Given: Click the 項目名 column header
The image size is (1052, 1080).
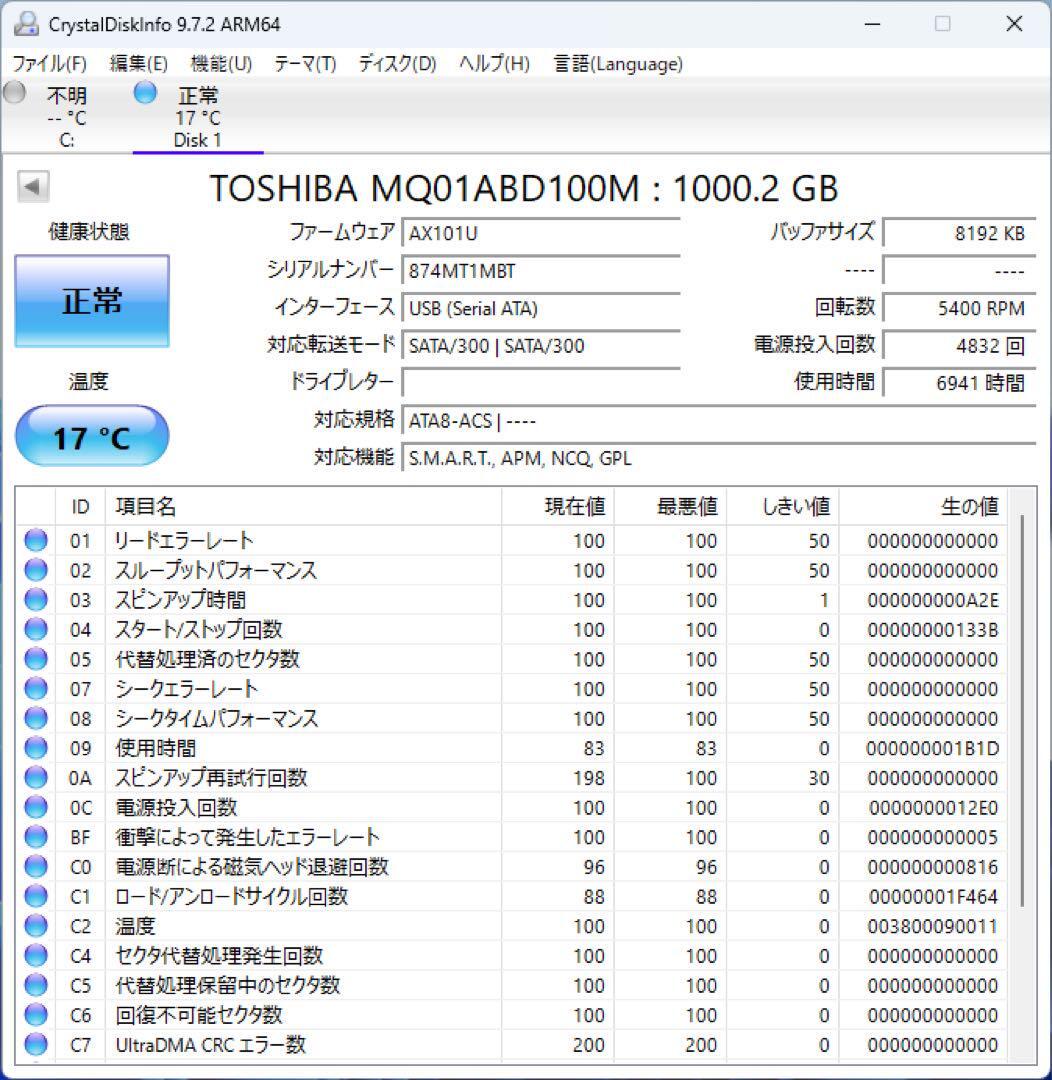Looking at the screenshot, I should click(x=146, y=507).
